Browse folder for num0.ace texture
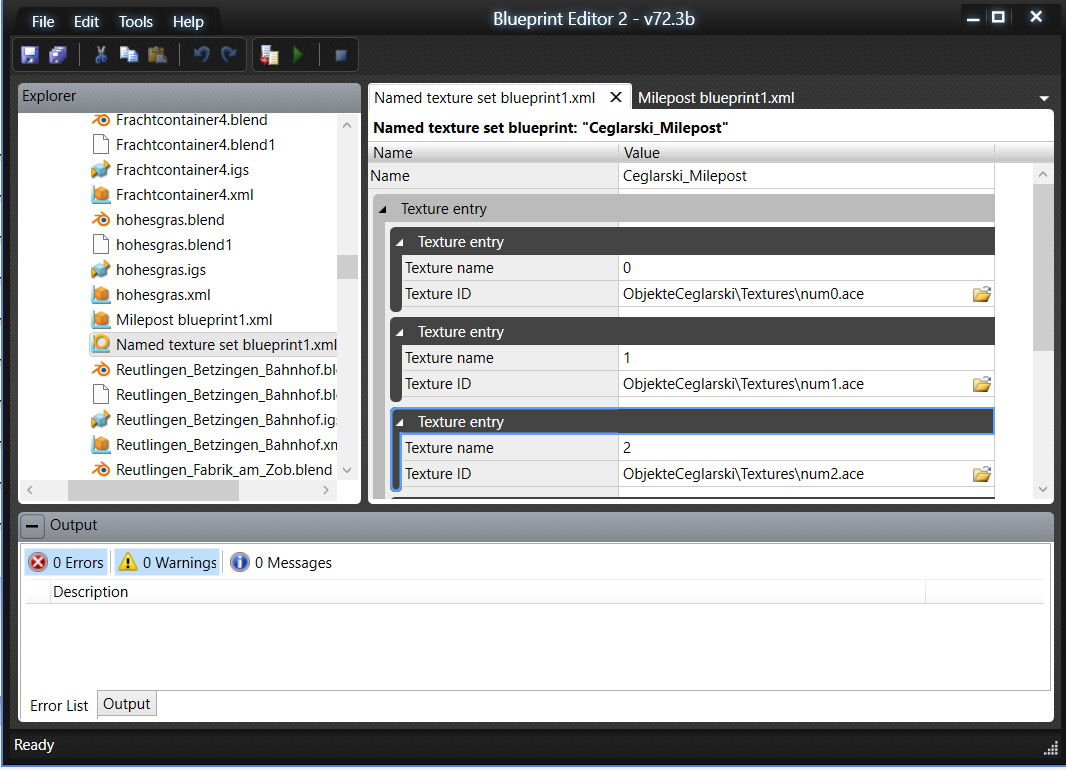This screenshot has height=770, width=1066. coord(982,294)
